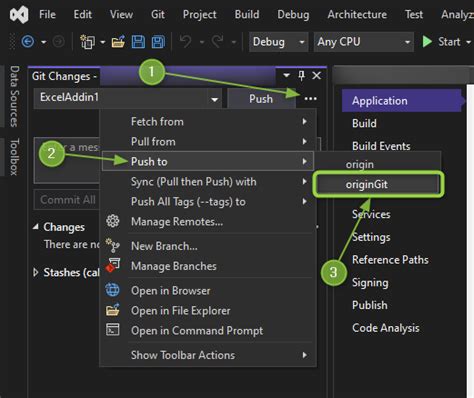Select the Publish properties tab

click(370, 305)
